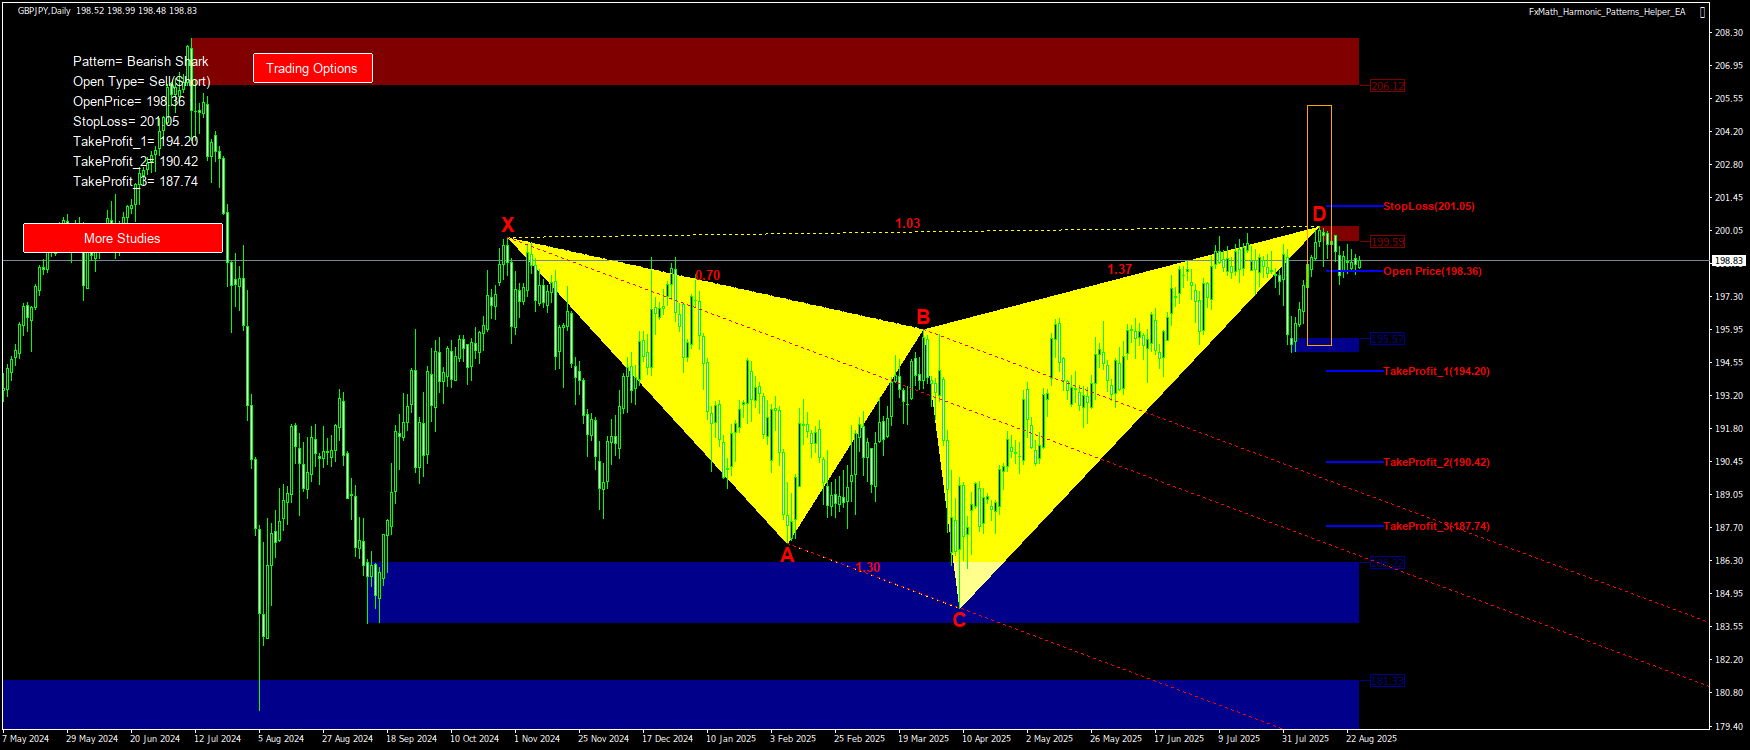Viewport: 1750px width, 750px height.
Task: Select the 206.12 resistance zone price tag
Action: 1387,87
